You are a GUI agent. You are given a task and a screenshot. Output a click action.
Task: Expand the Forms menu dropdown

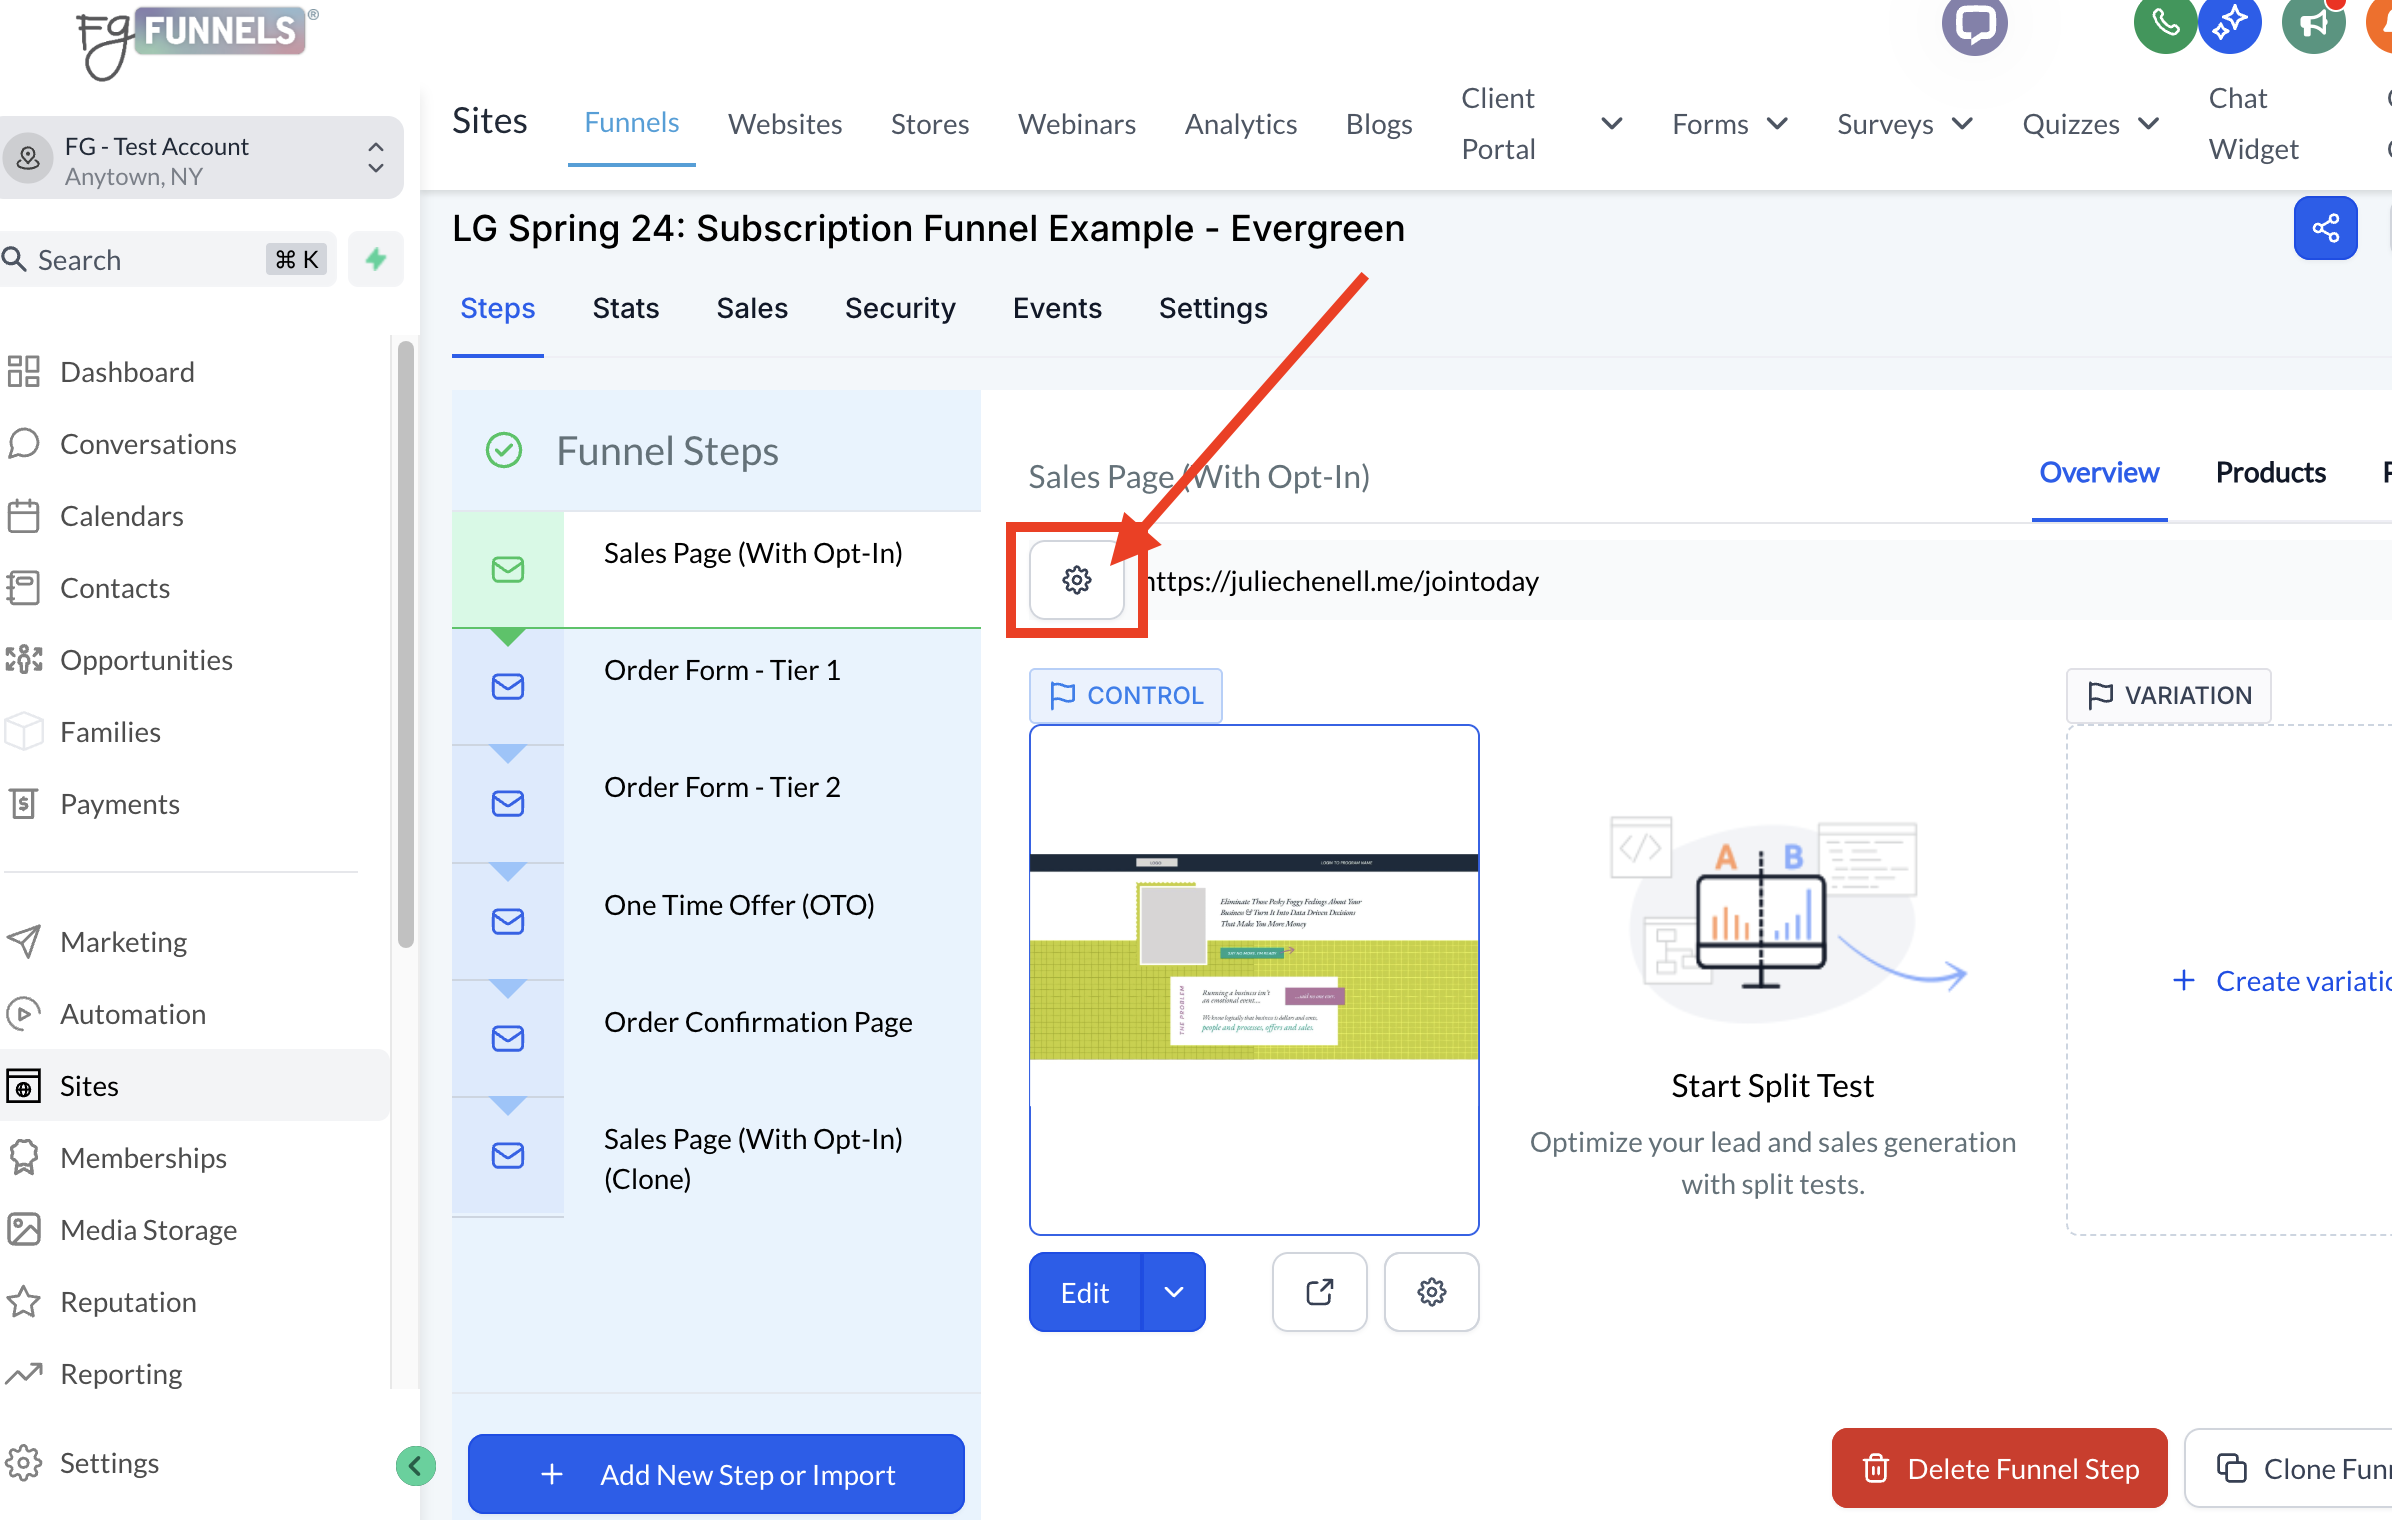pos(1729,124)
